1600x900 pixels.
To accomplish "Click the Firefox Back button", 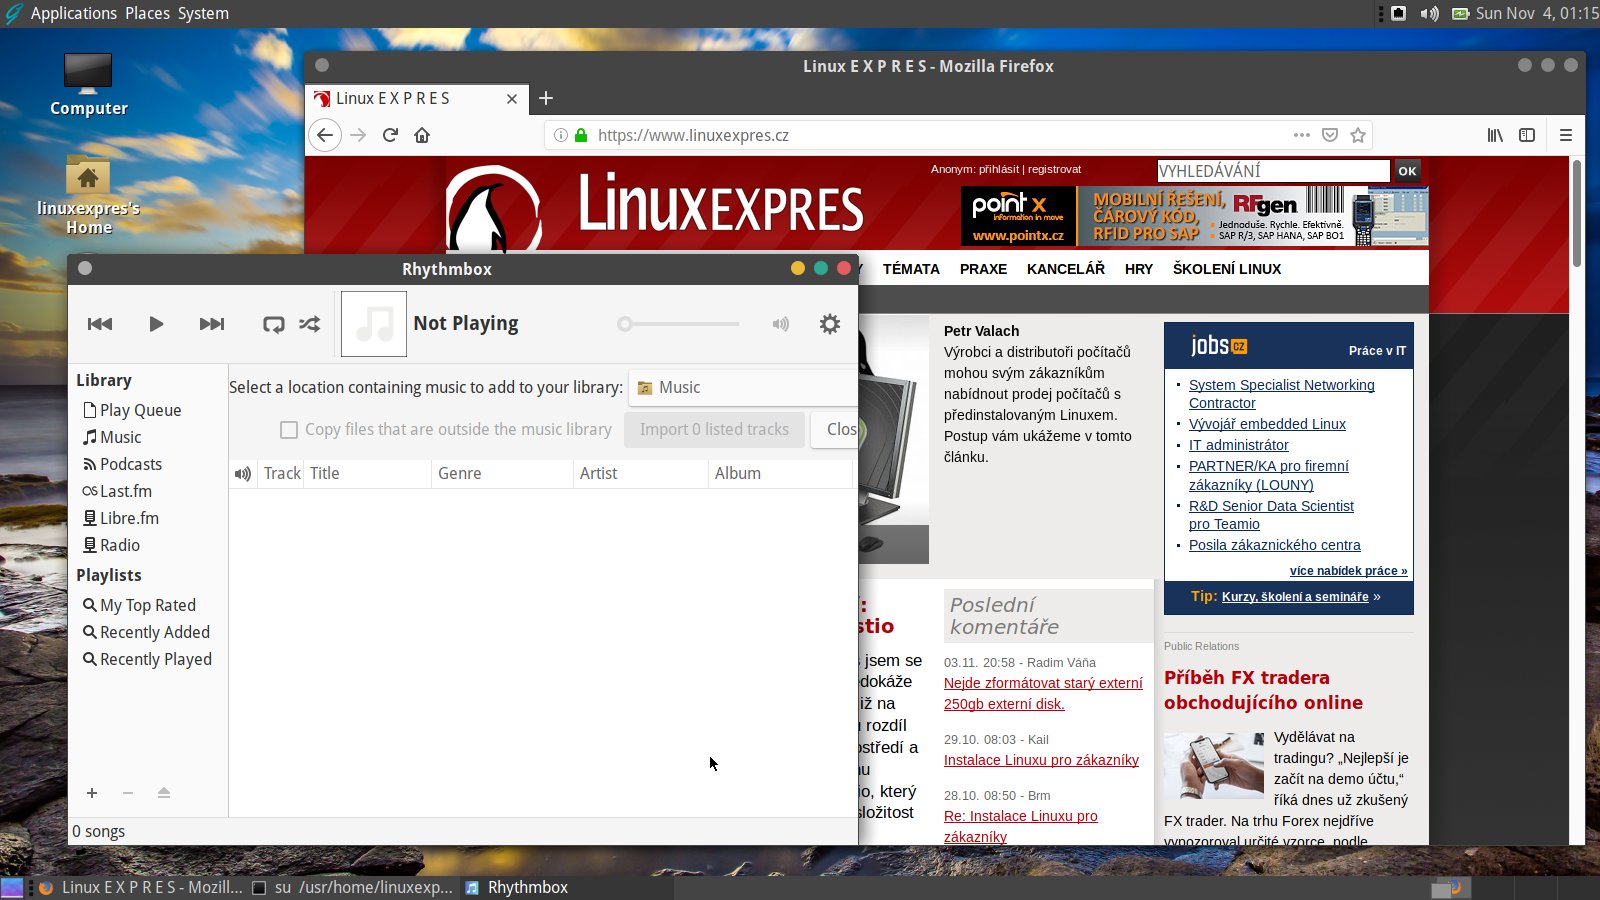I will [x=325, y=135].
